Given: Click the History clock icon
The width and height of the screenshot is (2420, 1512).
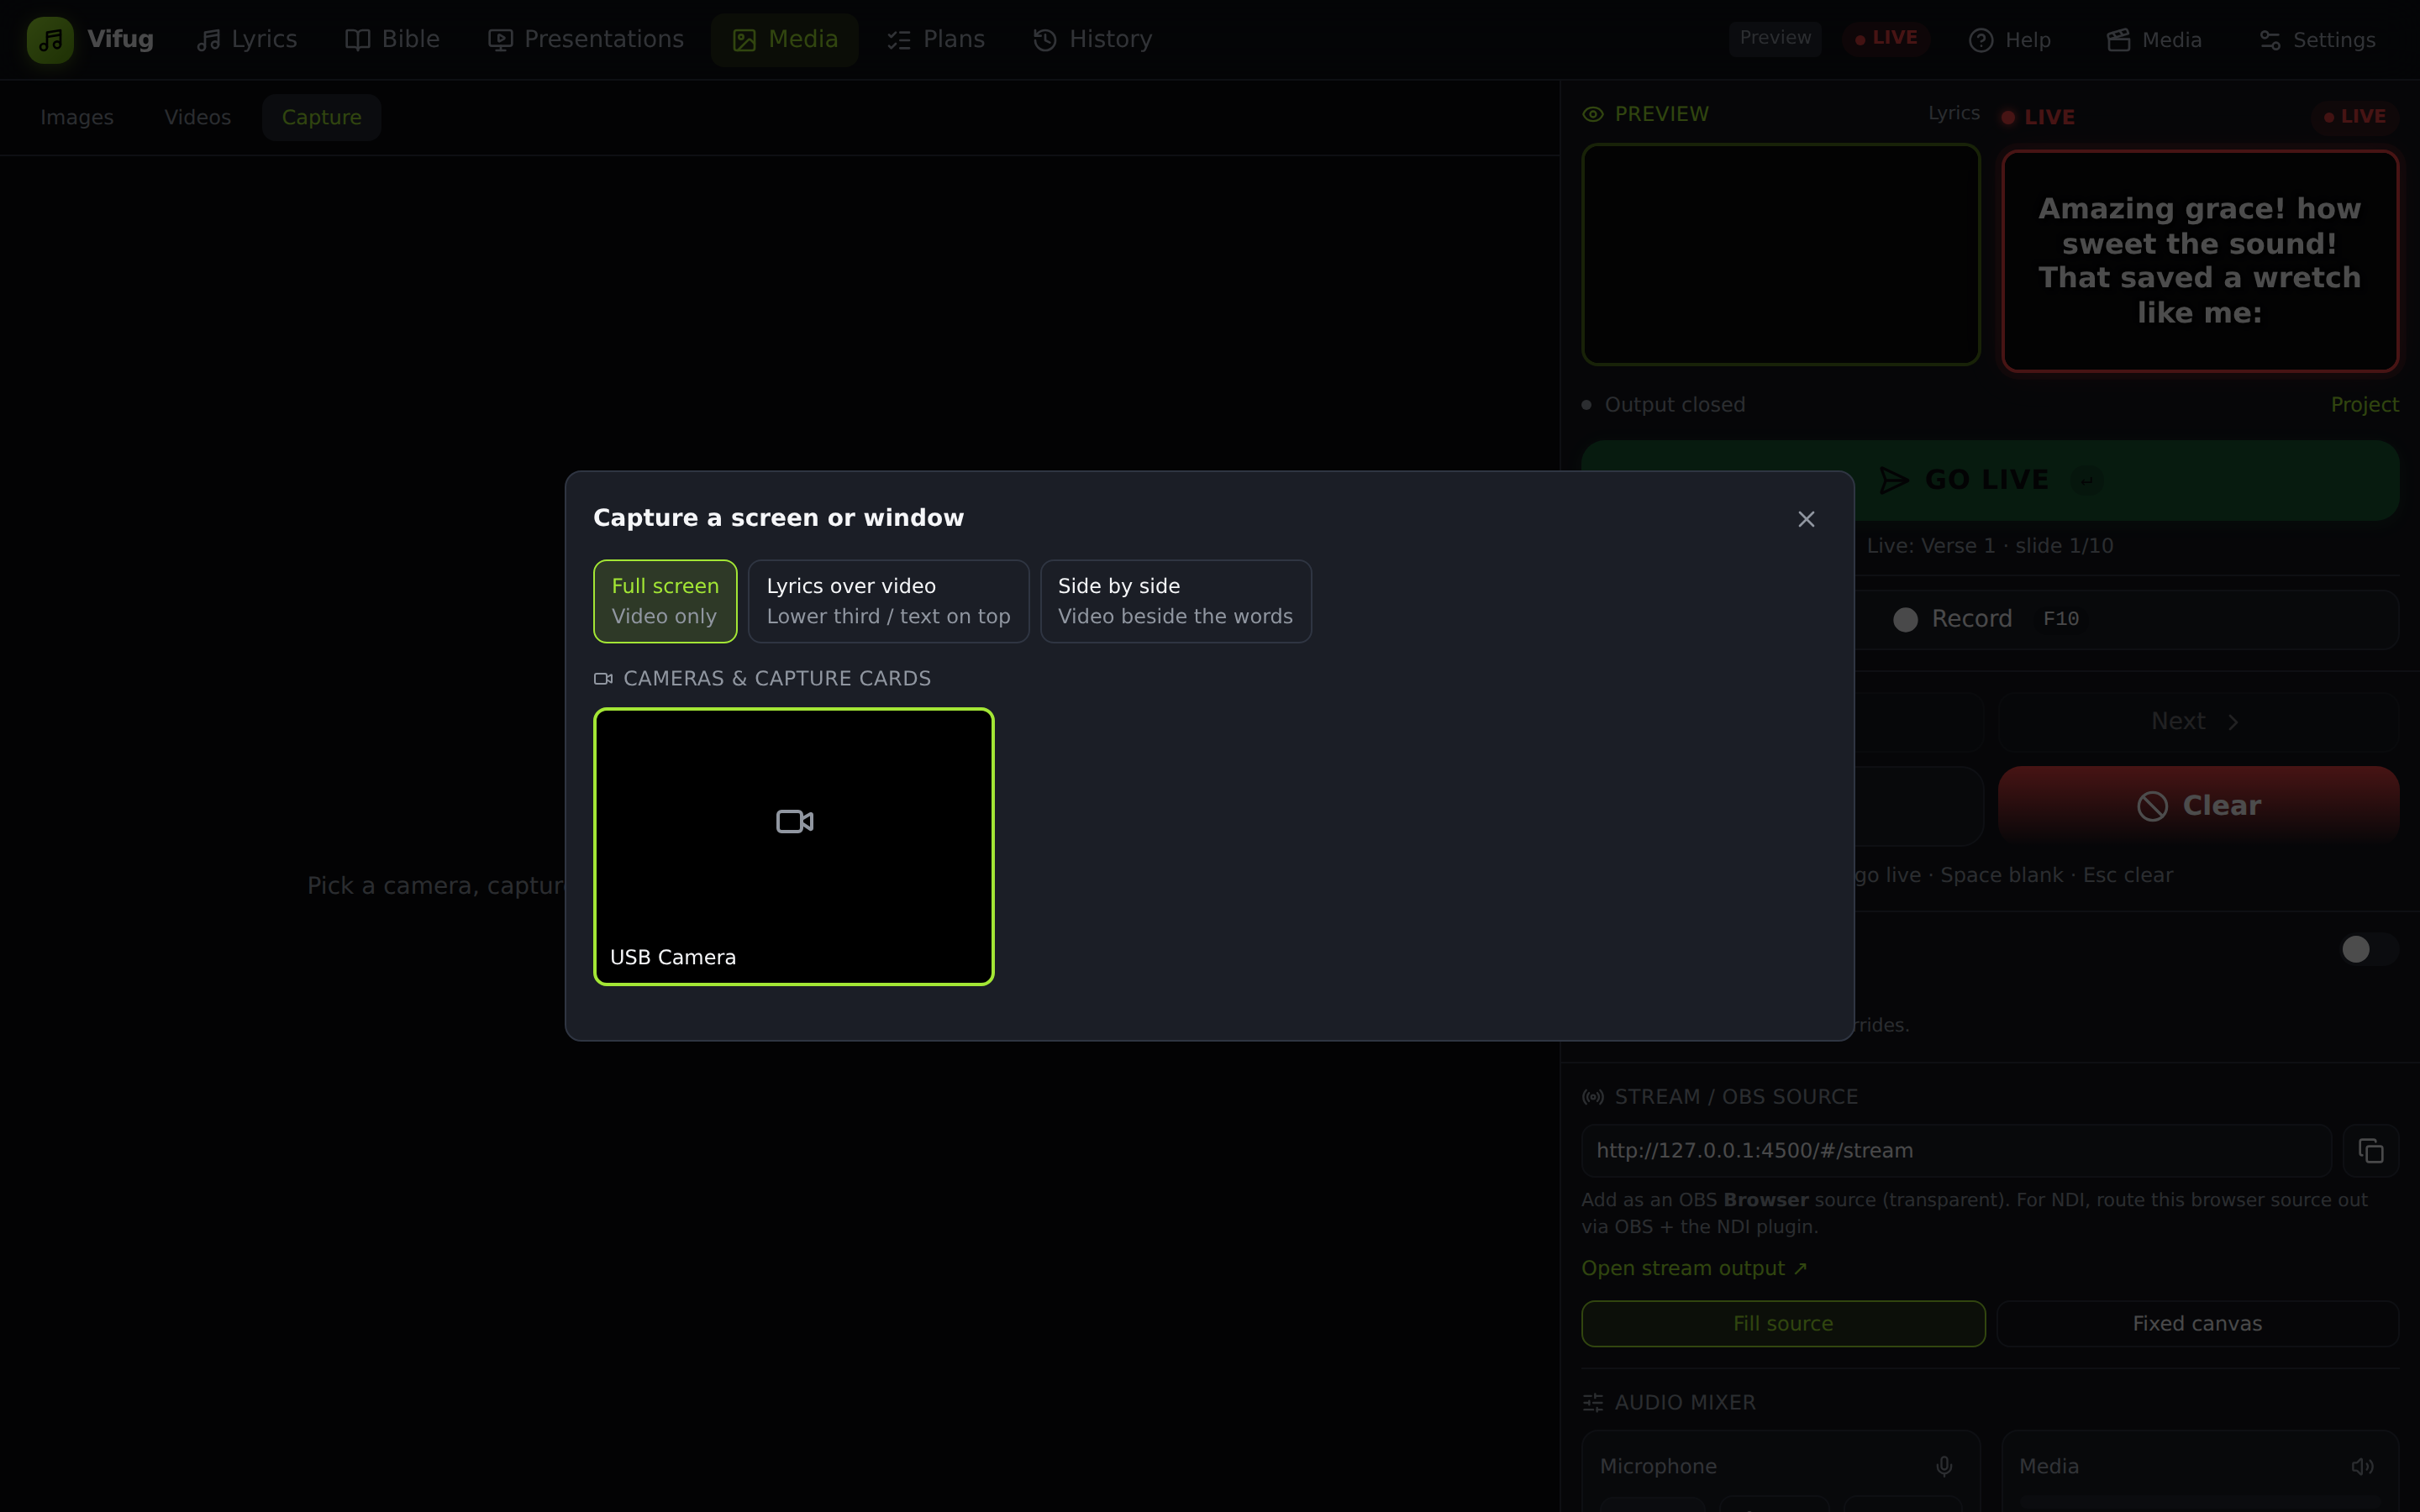Looking at the screenshot, I should click(1045, 39).
